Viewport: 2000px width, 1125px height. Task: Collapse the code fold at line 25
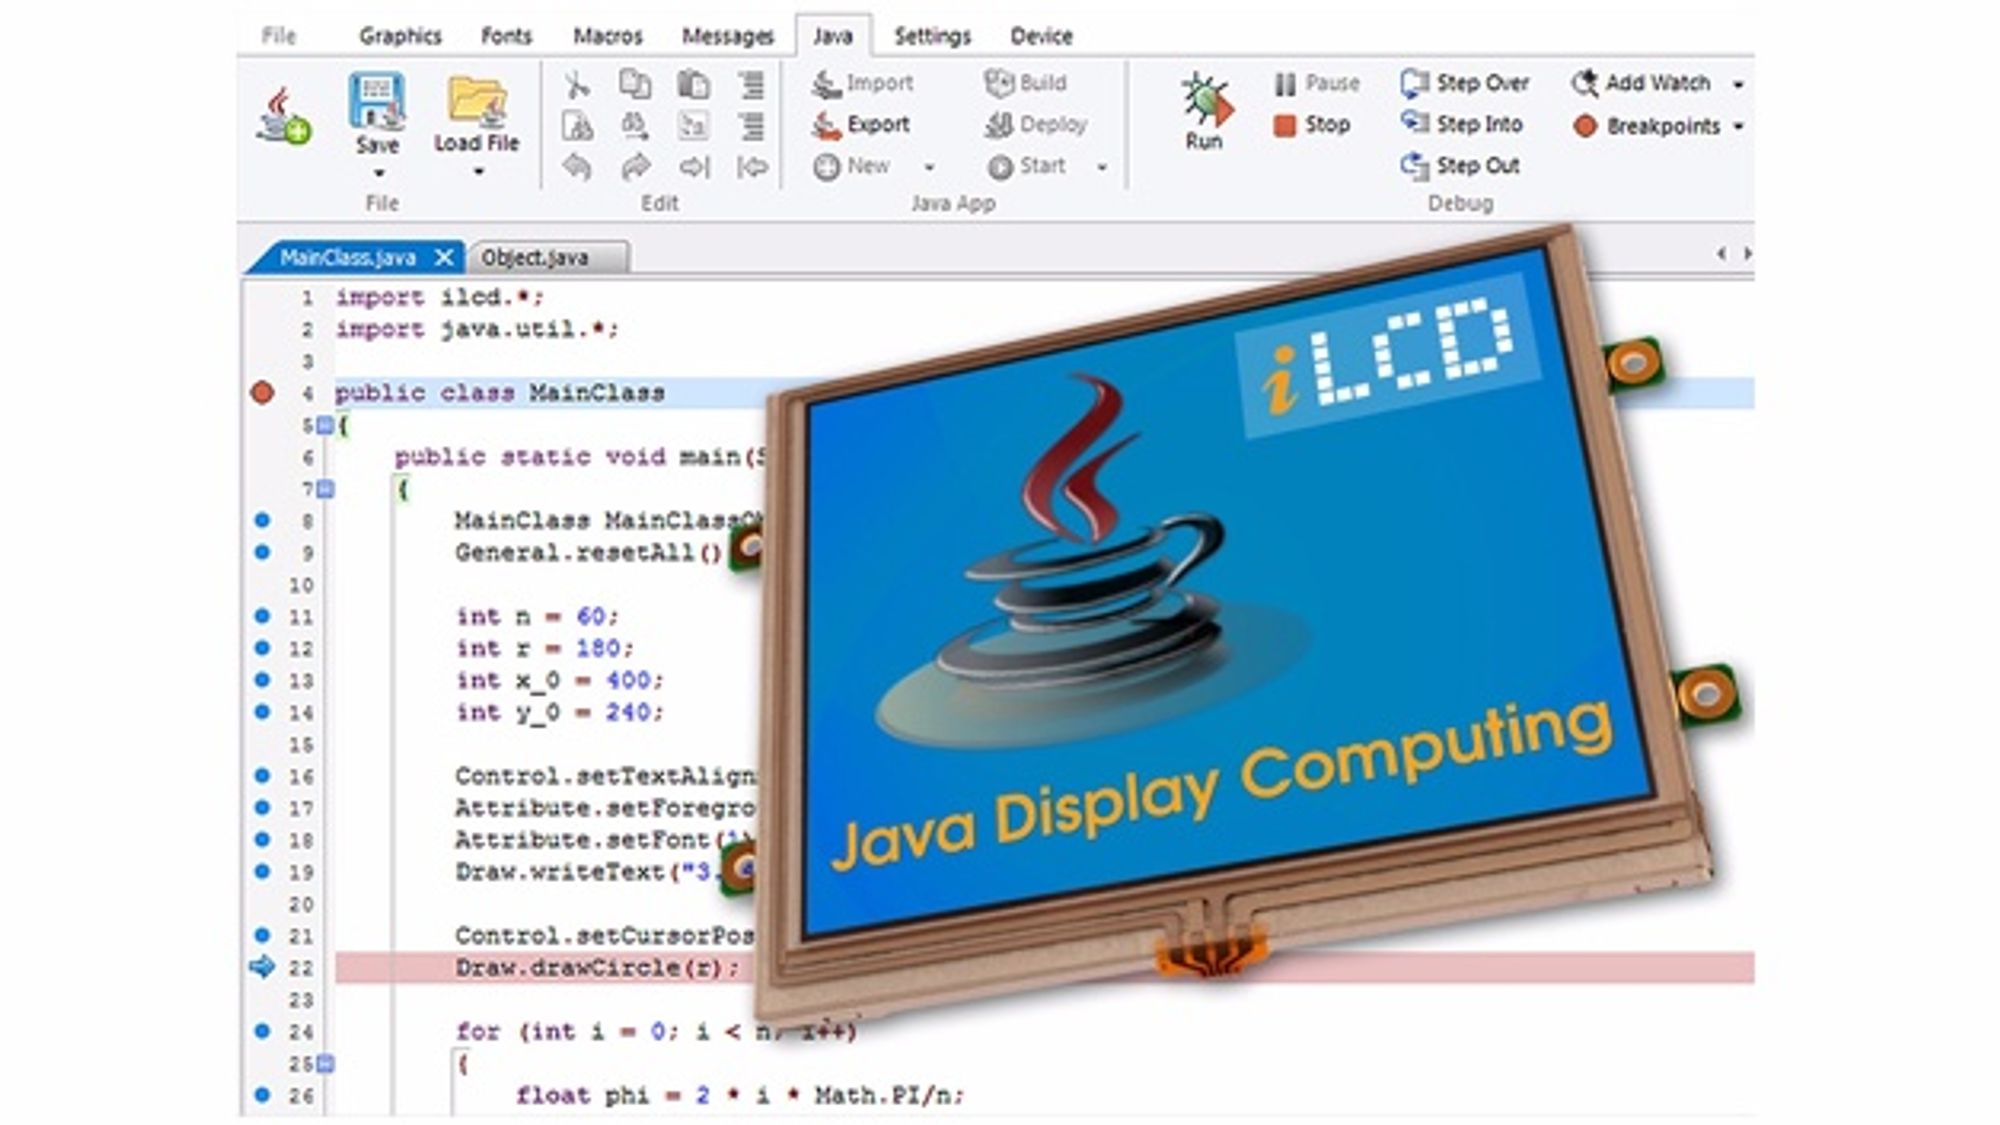point(325,1063)
